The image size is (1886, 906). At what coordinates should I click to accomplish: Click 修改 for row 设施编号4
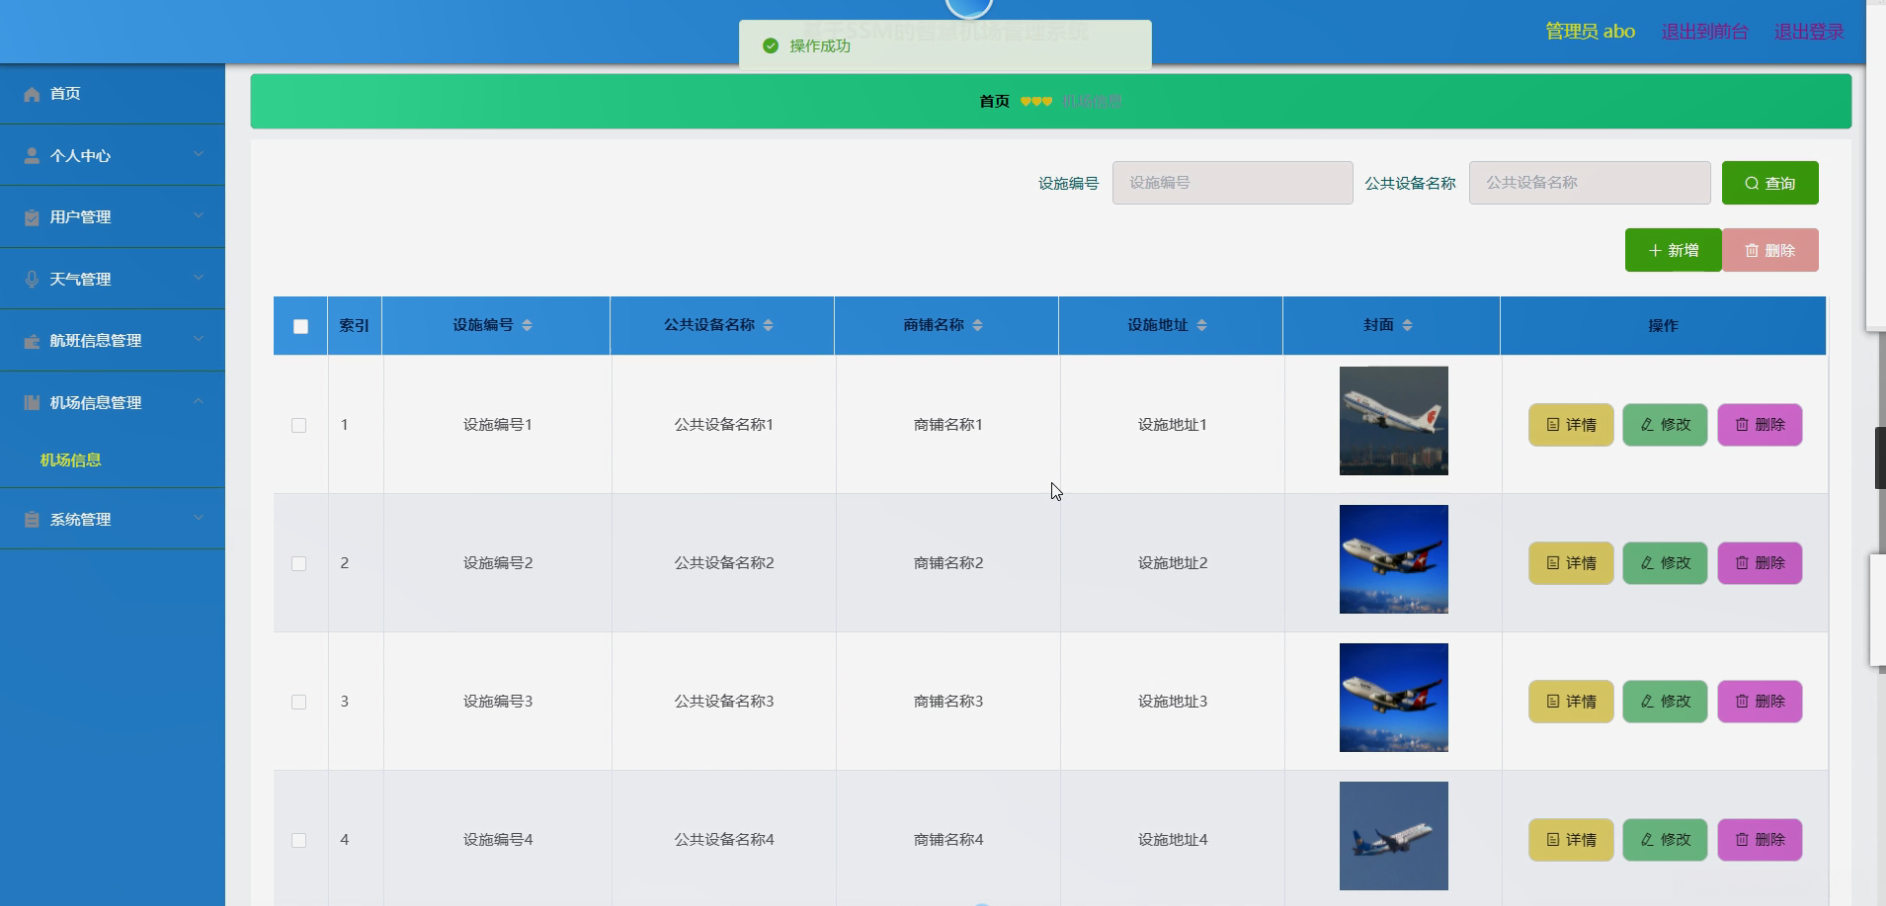pyautogui.click(x=1665, y=840)
